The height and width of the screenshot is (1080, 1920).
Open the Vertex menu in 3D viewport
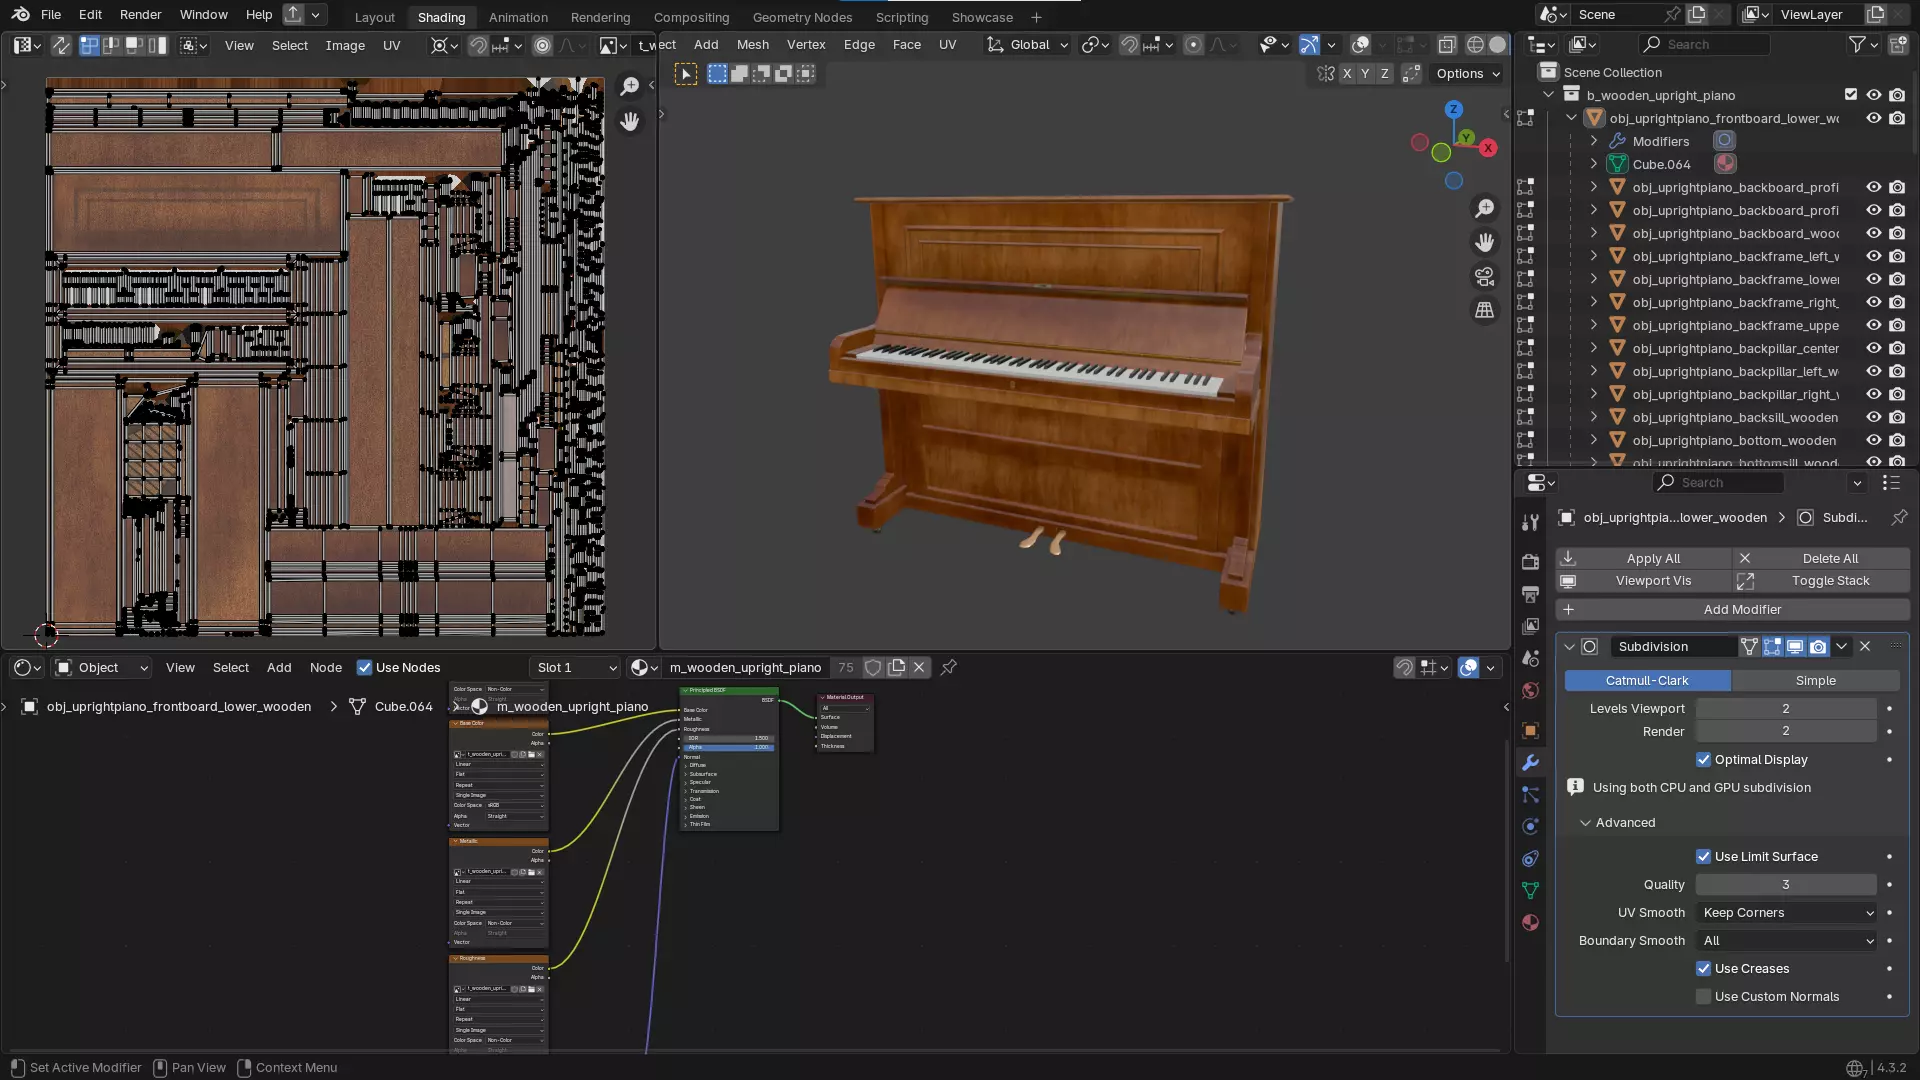click(806, 44)
